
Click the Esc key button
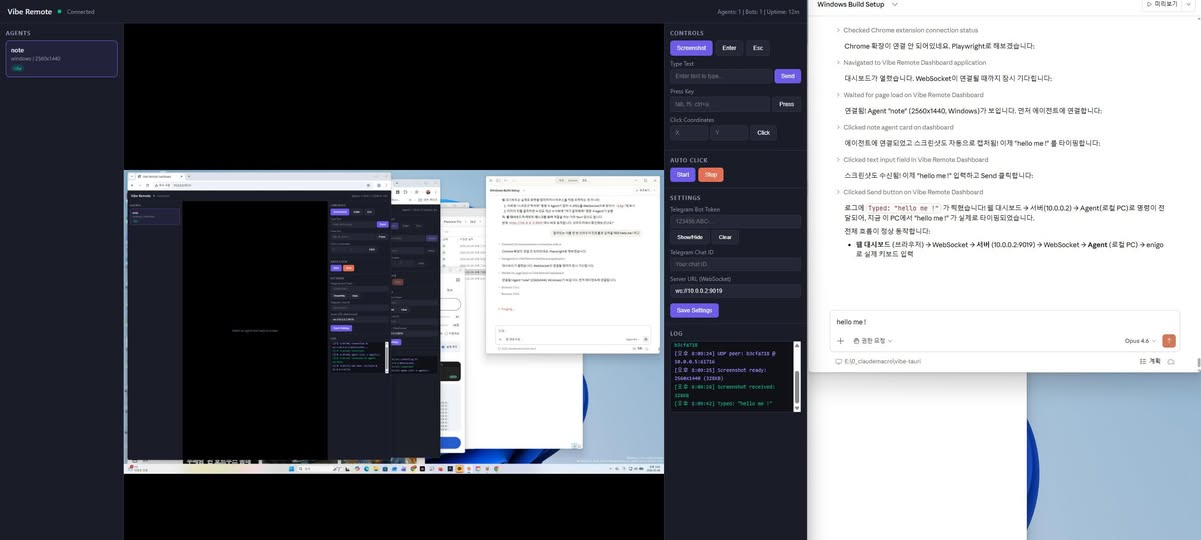[758, 48]
